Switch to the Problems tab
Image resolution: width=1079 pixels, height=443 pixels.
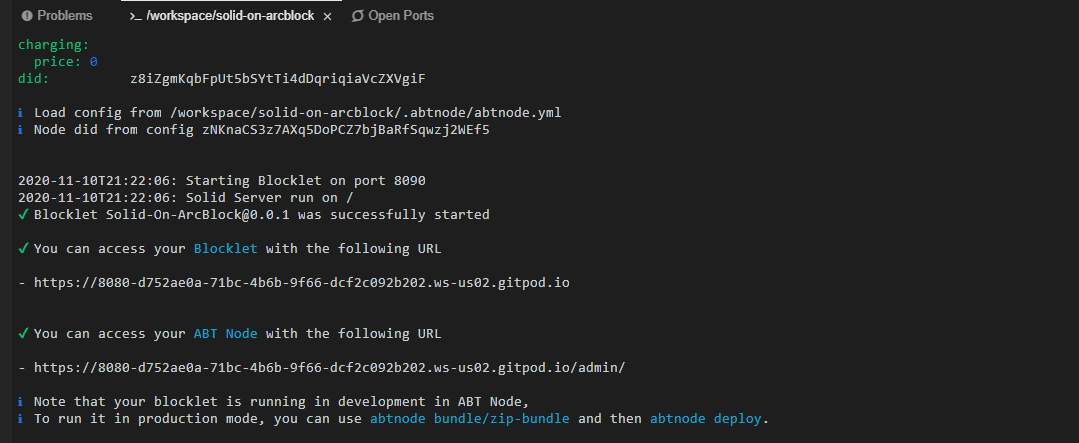(64, 16)
